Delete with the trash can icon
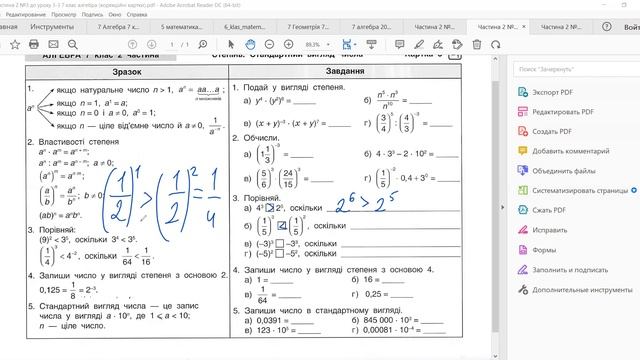Viewport: 640px width, 360px height. (477, 44)
